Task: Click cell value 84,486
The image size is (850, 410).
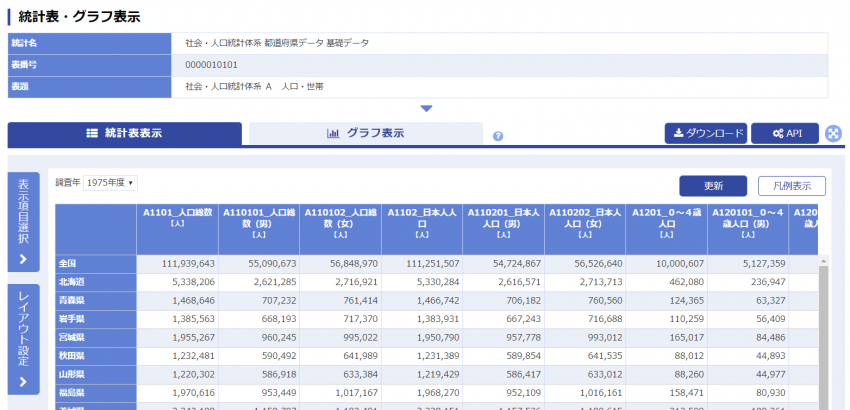Action: 770,338
